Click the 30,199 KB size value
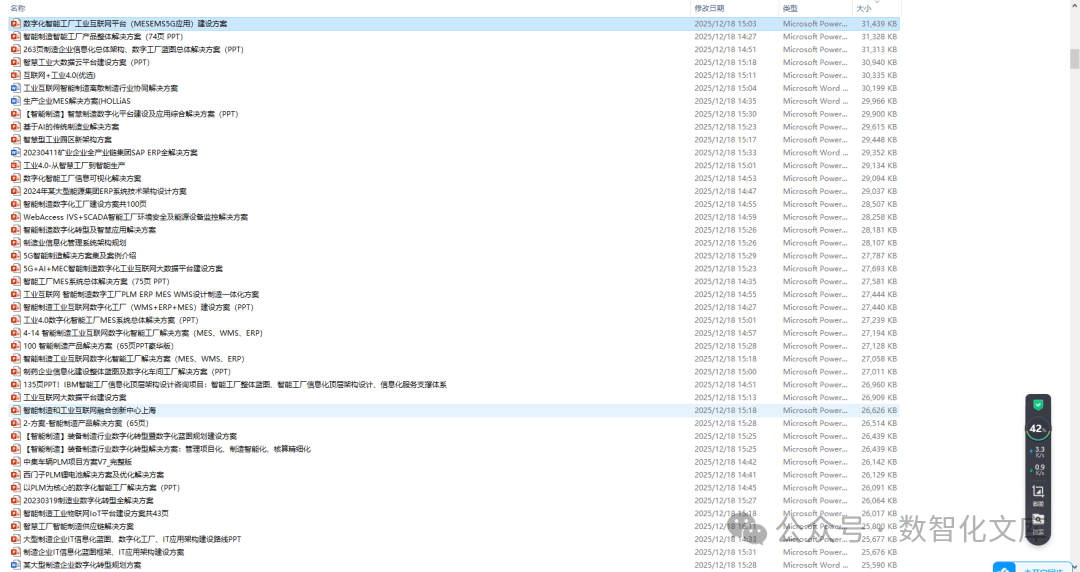The height and width of the screenshot is (572, 1080). (879, 88)
